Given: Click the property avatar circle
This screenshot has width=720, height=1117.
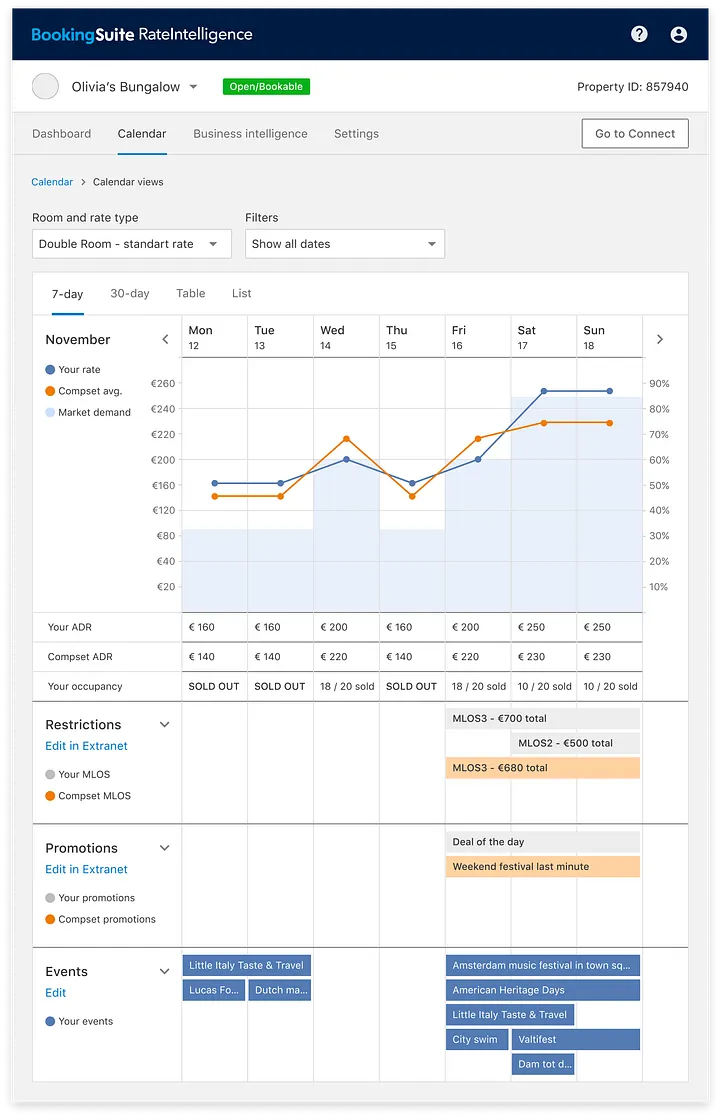Looking at the screenshot, I should [x=46, y=87].
